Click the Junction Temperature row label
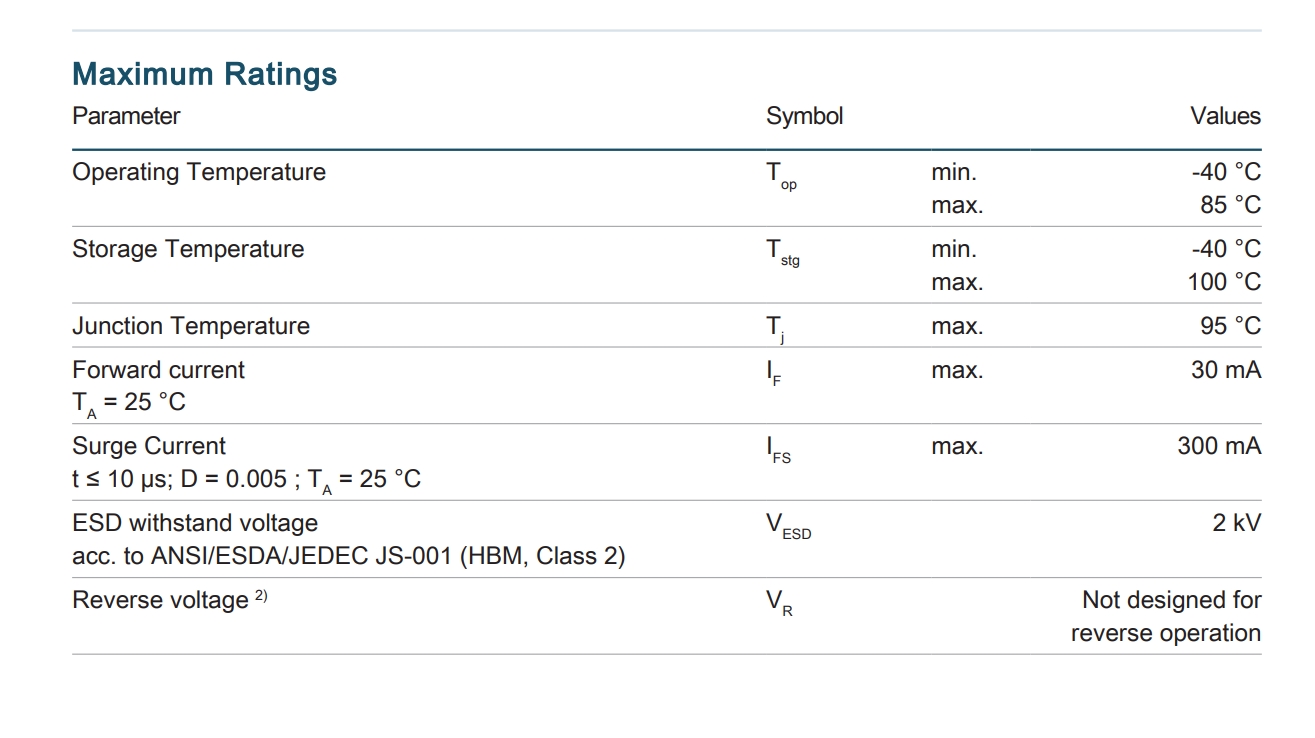This screenshot has width=1315, height=738. 191,326
